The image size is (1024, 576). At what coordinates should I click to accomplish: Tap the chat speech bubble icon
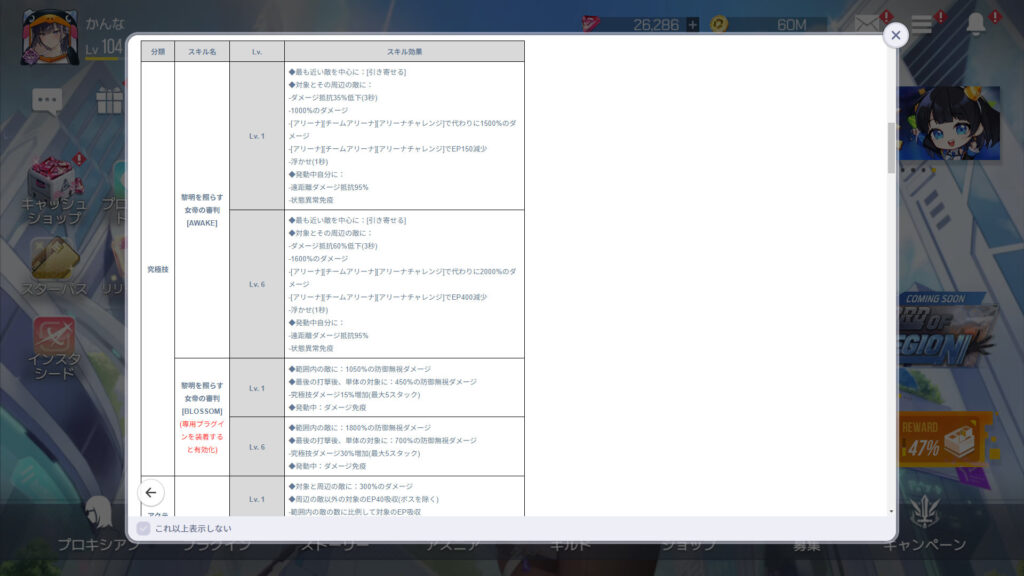(46, 99)
